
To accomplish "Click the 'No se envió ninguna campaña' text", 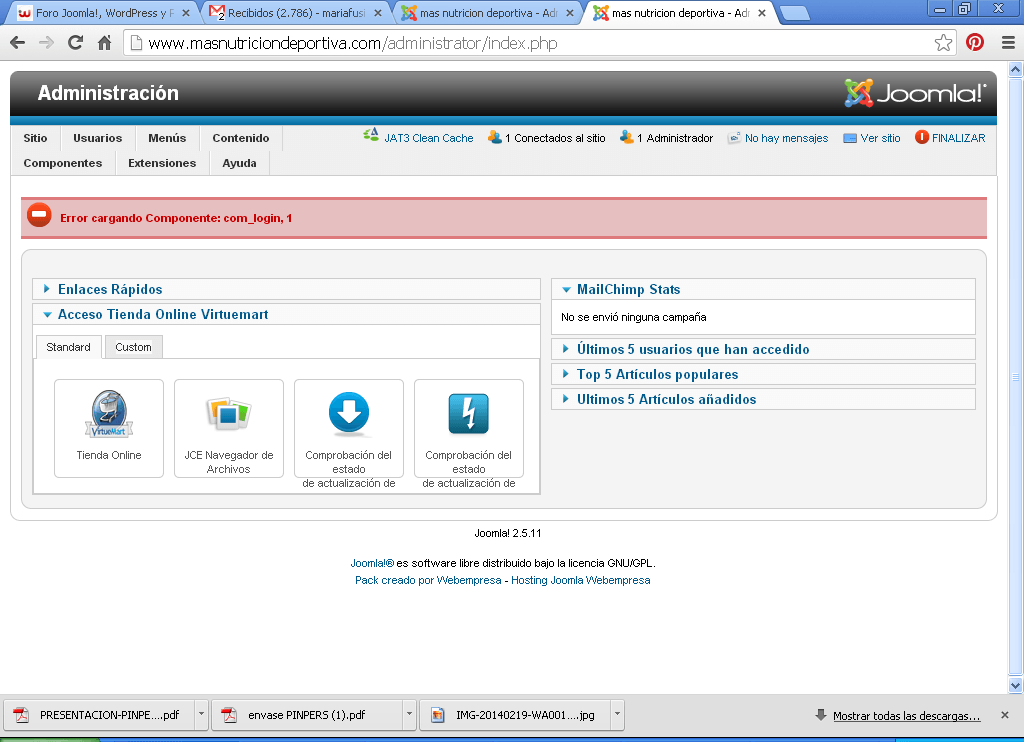I will (633, 317).
